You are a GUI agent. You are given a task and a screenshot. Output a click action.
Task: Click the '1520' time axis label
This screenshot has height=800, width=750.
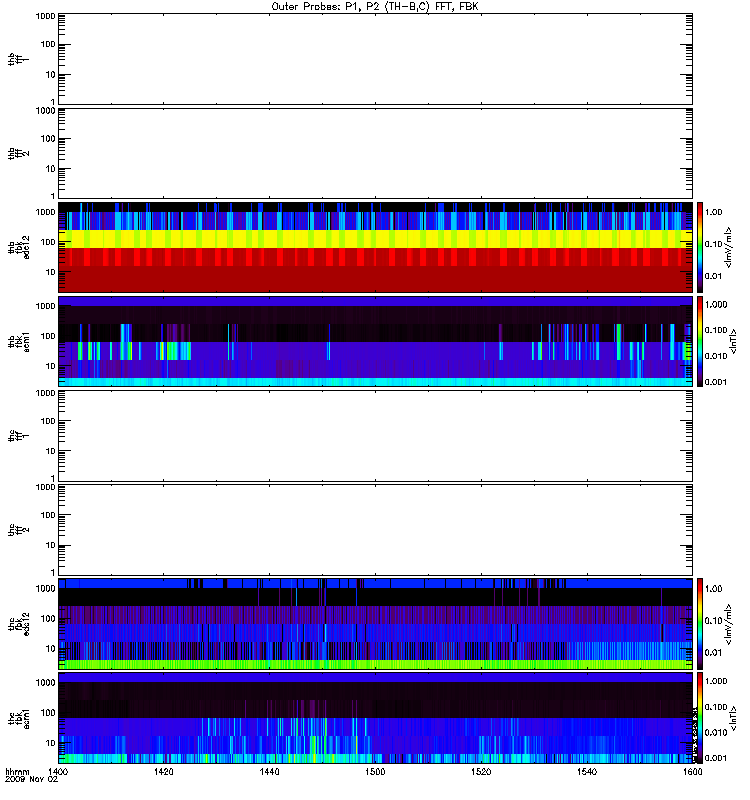(481, 771)
